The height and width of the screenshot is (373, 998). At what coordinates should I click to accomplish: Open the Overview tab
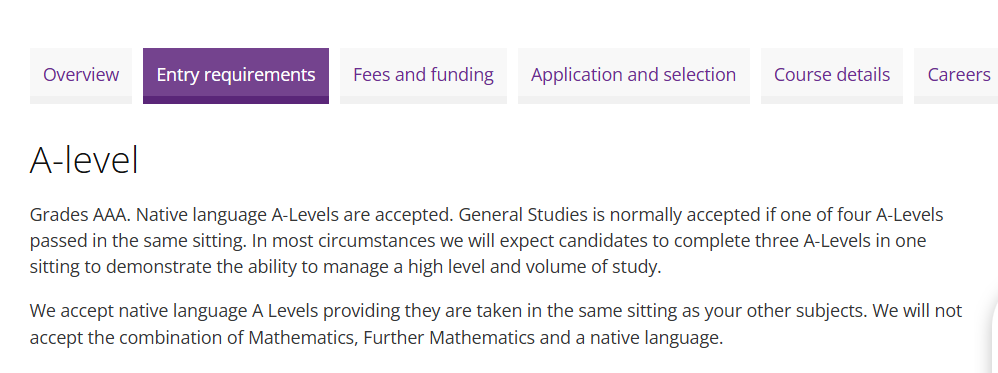pyautogui.click(x=81, y=75)
